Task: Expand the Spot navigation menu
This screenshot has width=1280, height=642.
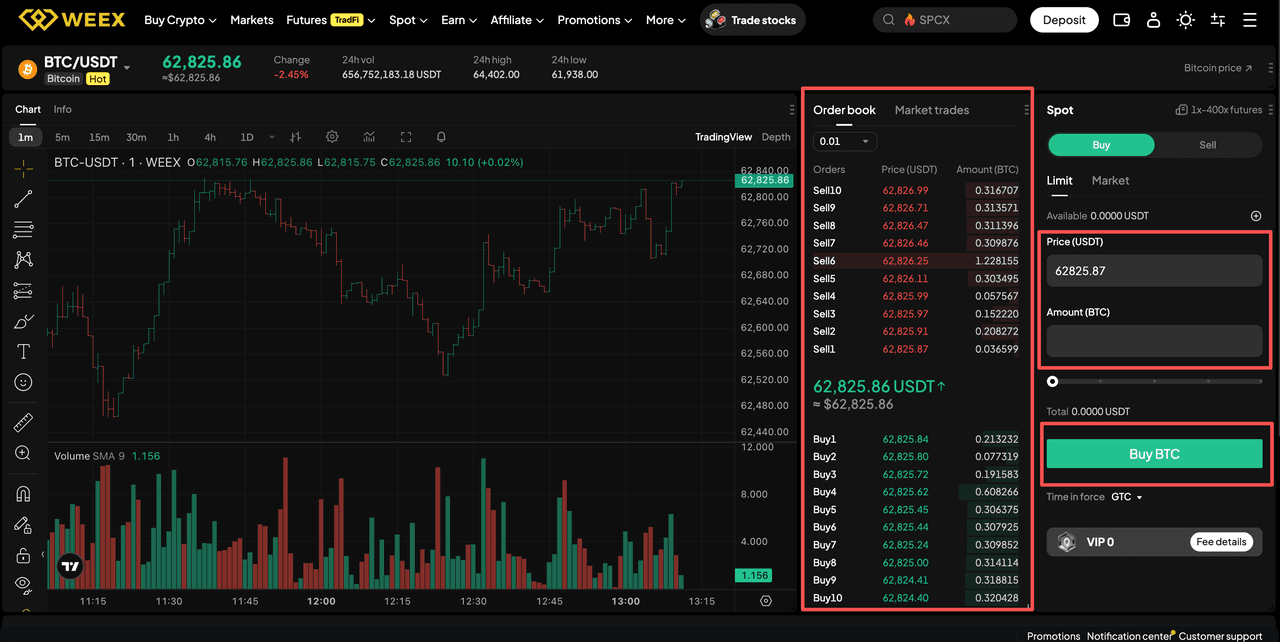Action: [408, 20]
